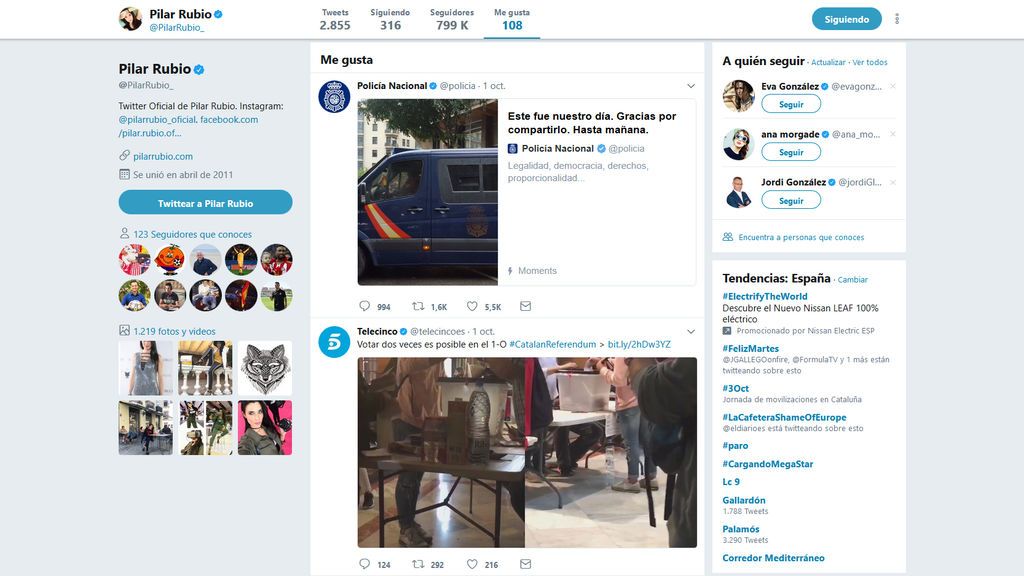Click the promoted icon under ElectrifyTheWorld
This screenshot has height=576, width=1024.
coord(727,330)
